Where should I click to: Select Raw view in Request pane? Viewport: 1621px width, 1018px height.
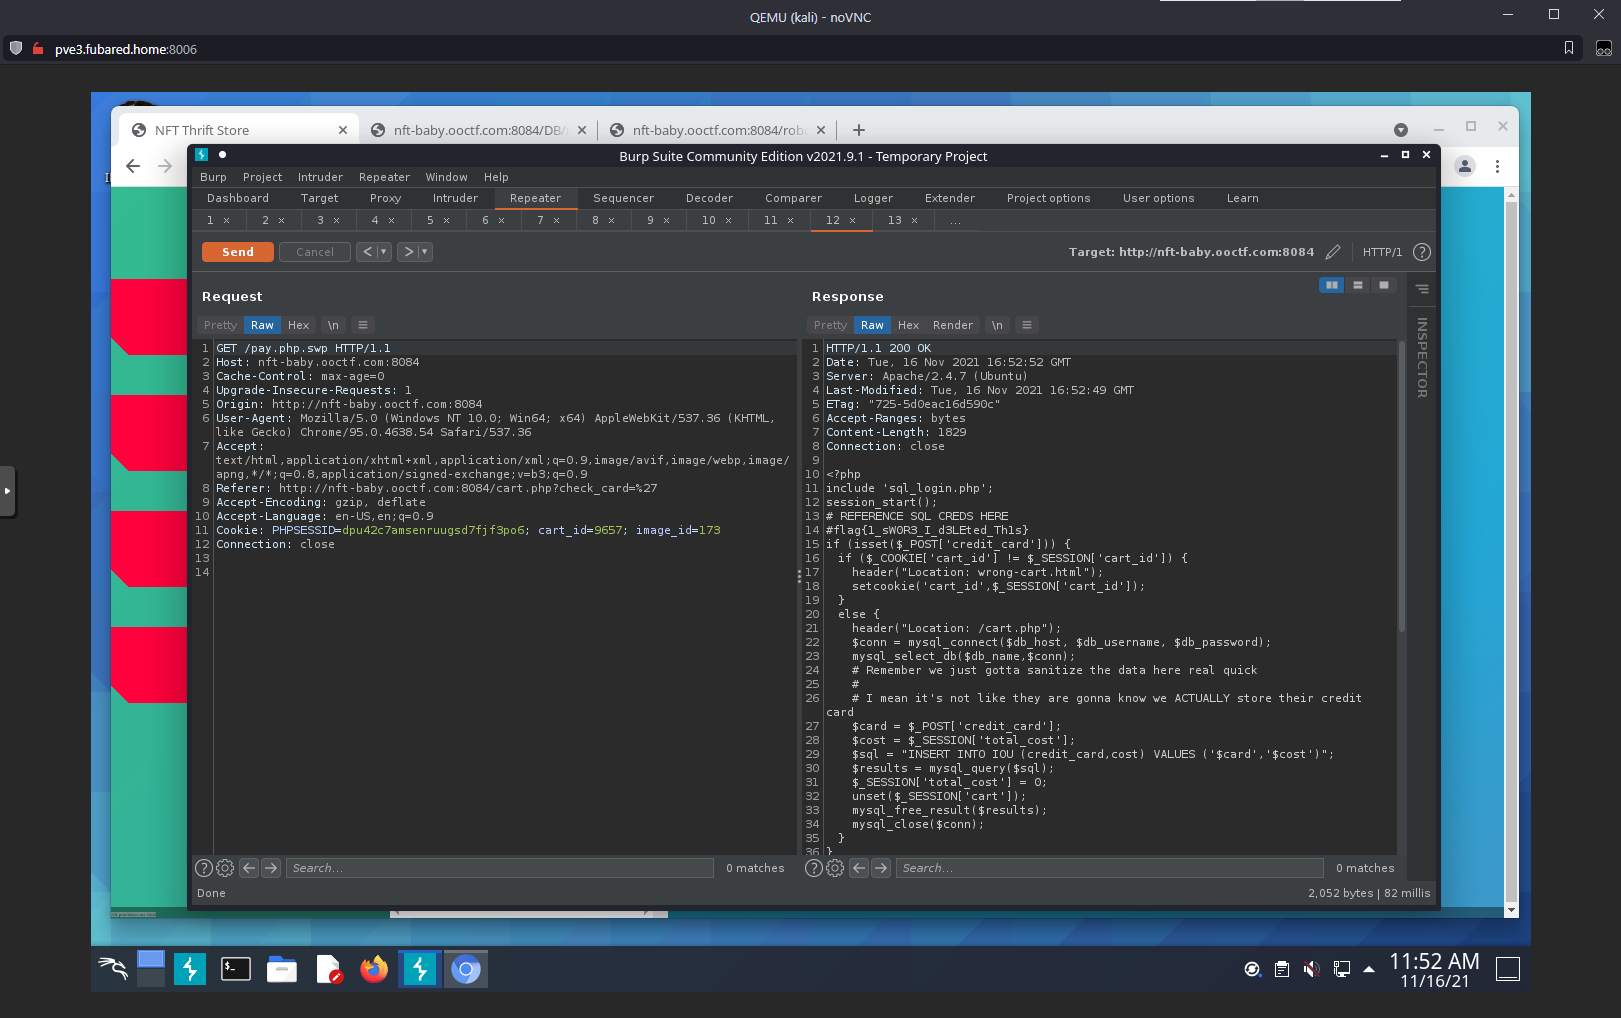262,325
